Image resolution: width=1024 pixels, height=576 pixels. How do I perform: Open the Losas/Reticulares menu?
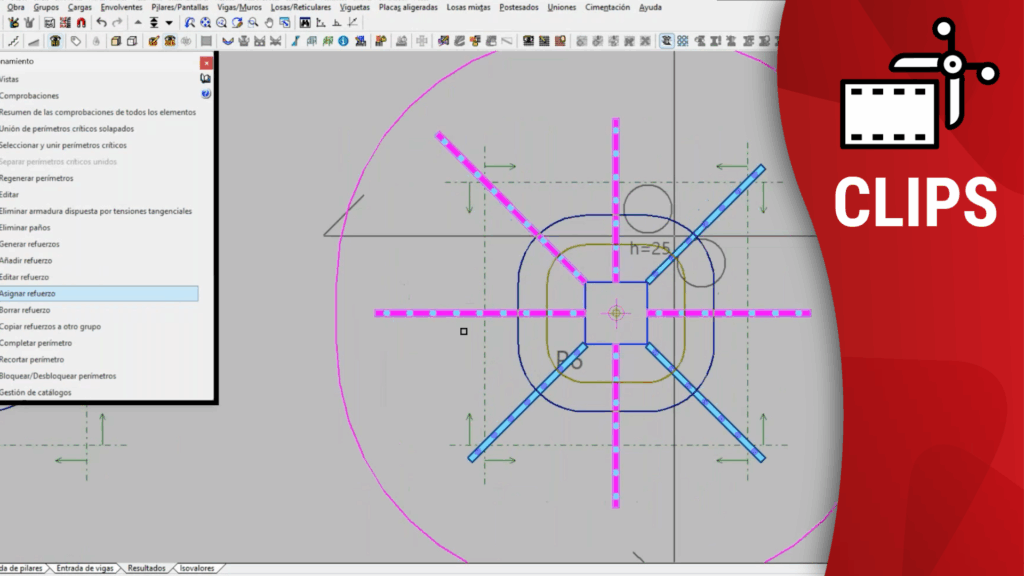coord(300,7)
